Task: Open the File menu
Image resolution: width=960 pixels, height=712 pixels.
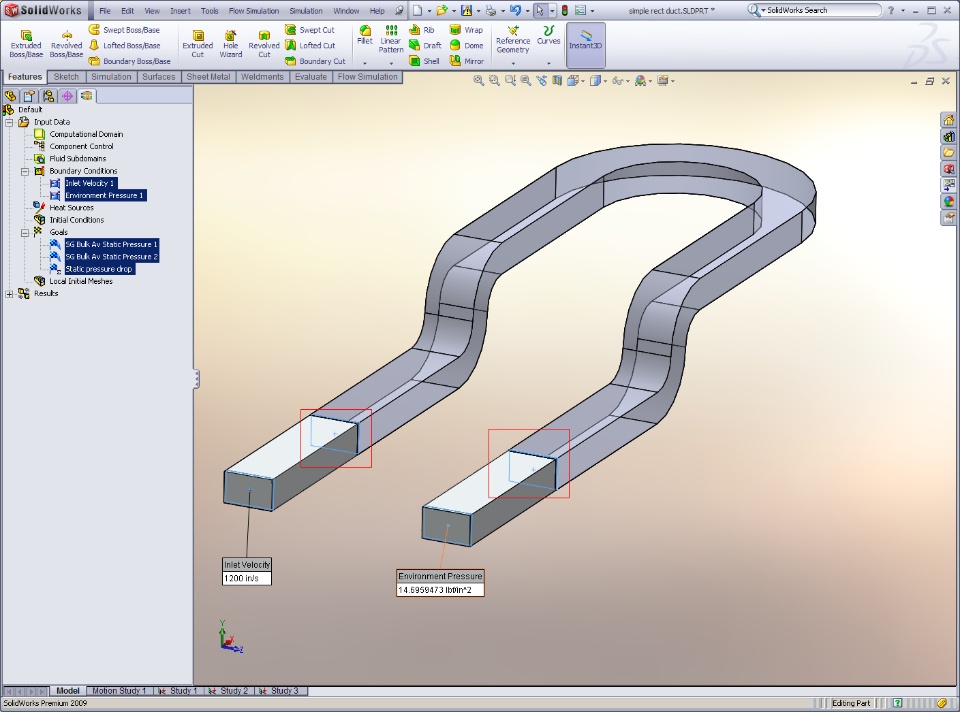Action: [105, 11]
